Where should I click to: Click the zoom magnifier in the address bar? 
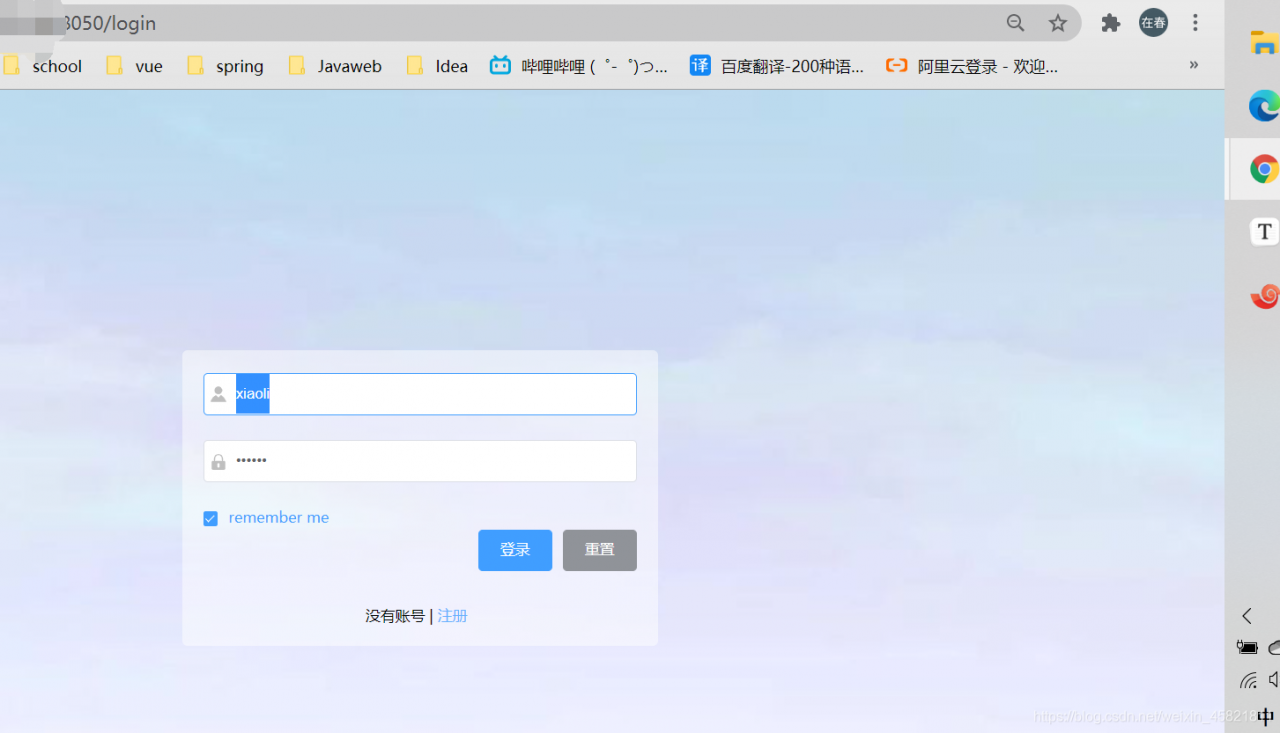[x=1015, y=22]
